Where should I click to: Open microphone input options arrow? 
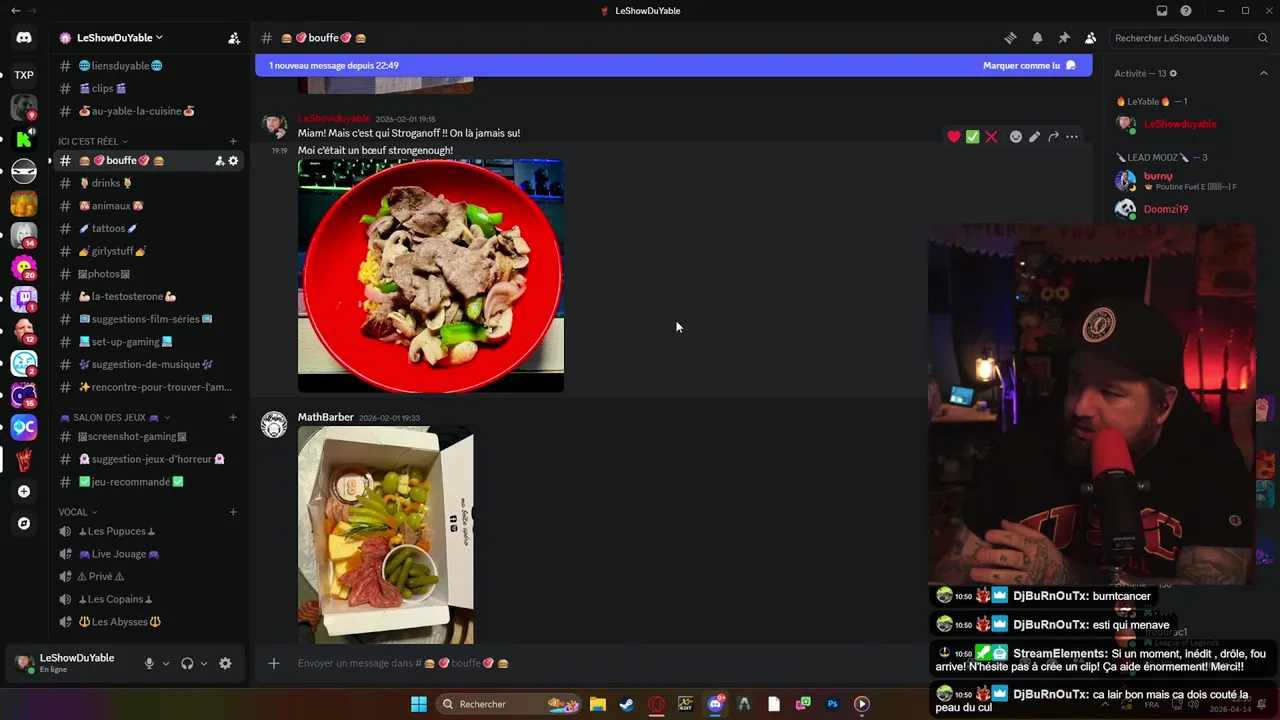[x=166, y=663]
